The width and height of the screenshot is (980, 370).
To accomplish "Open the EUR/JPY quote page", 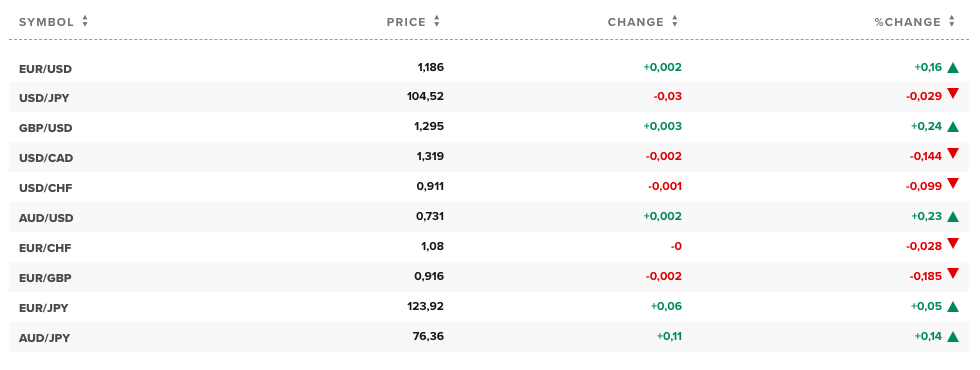I will click(44, 308).
